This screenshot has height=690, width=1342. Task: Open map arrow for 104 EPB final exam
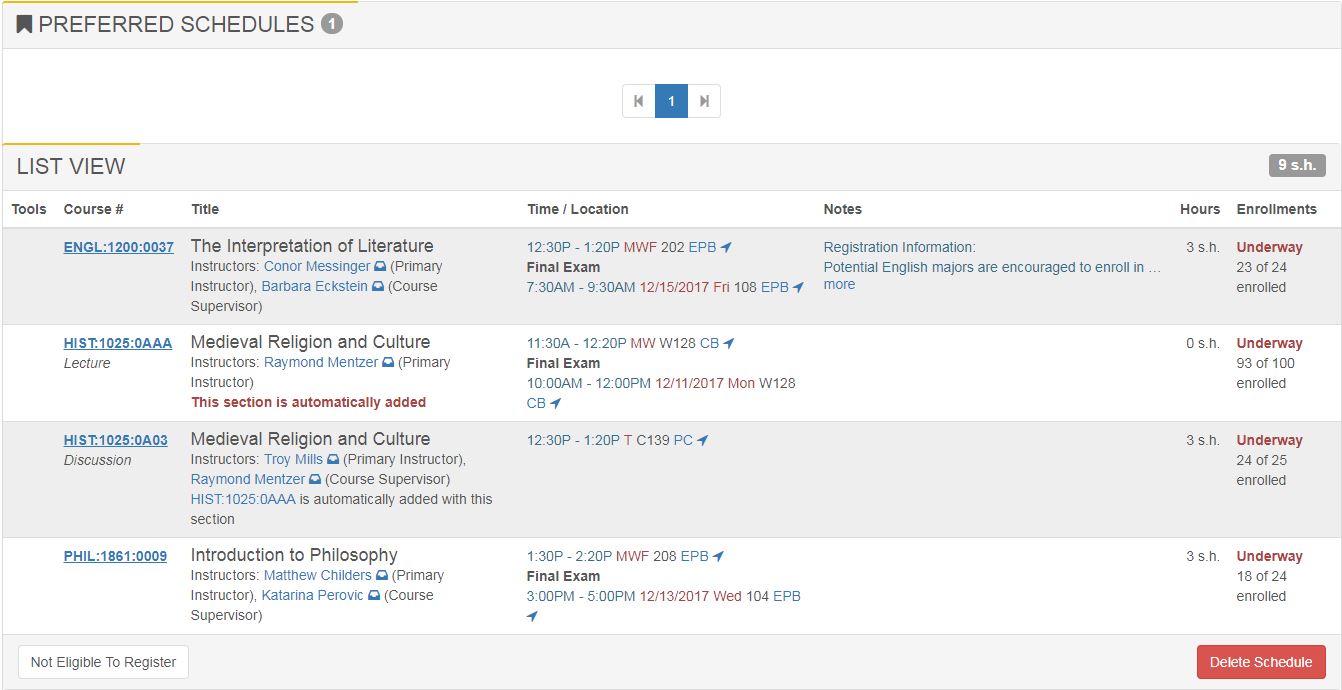point(533,616)
